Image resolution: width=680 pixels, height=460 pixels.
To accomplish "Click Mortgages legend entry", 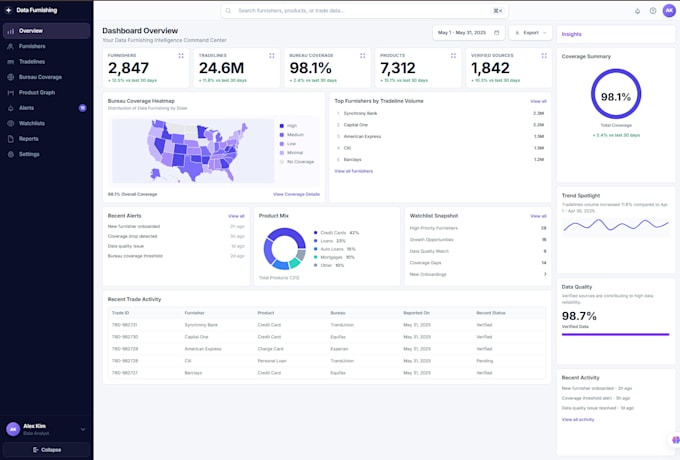I will [334, 257].
